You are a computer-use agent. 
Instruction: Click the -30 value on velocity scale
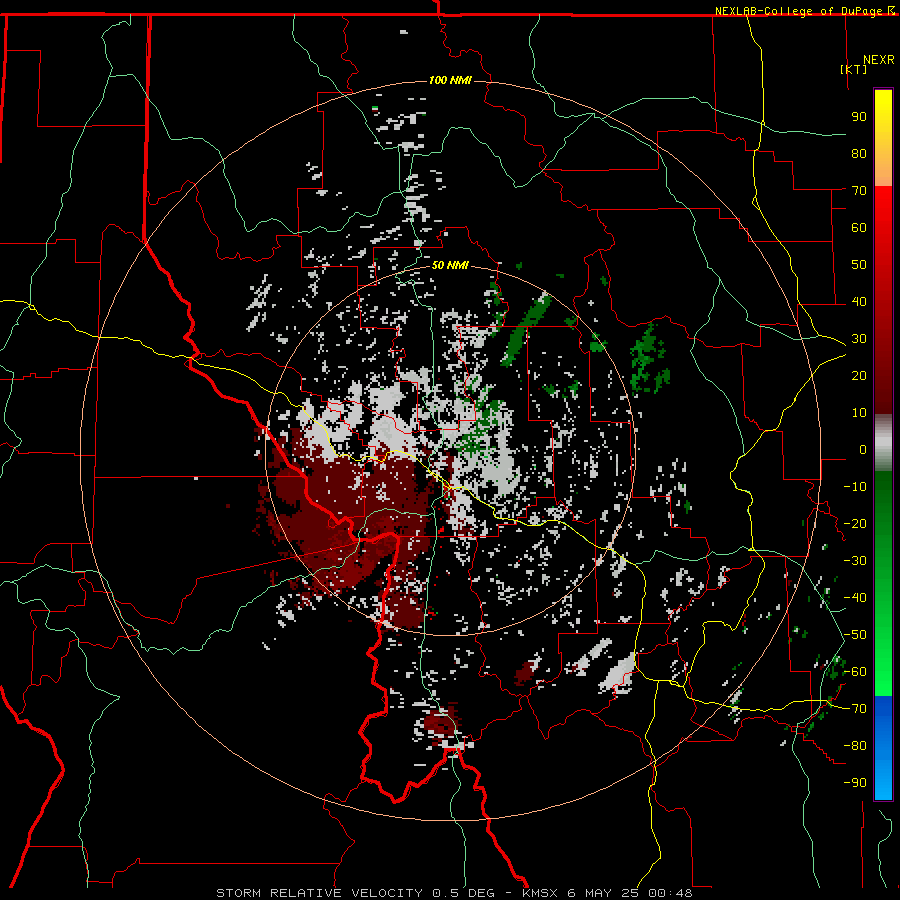point(855,561)
